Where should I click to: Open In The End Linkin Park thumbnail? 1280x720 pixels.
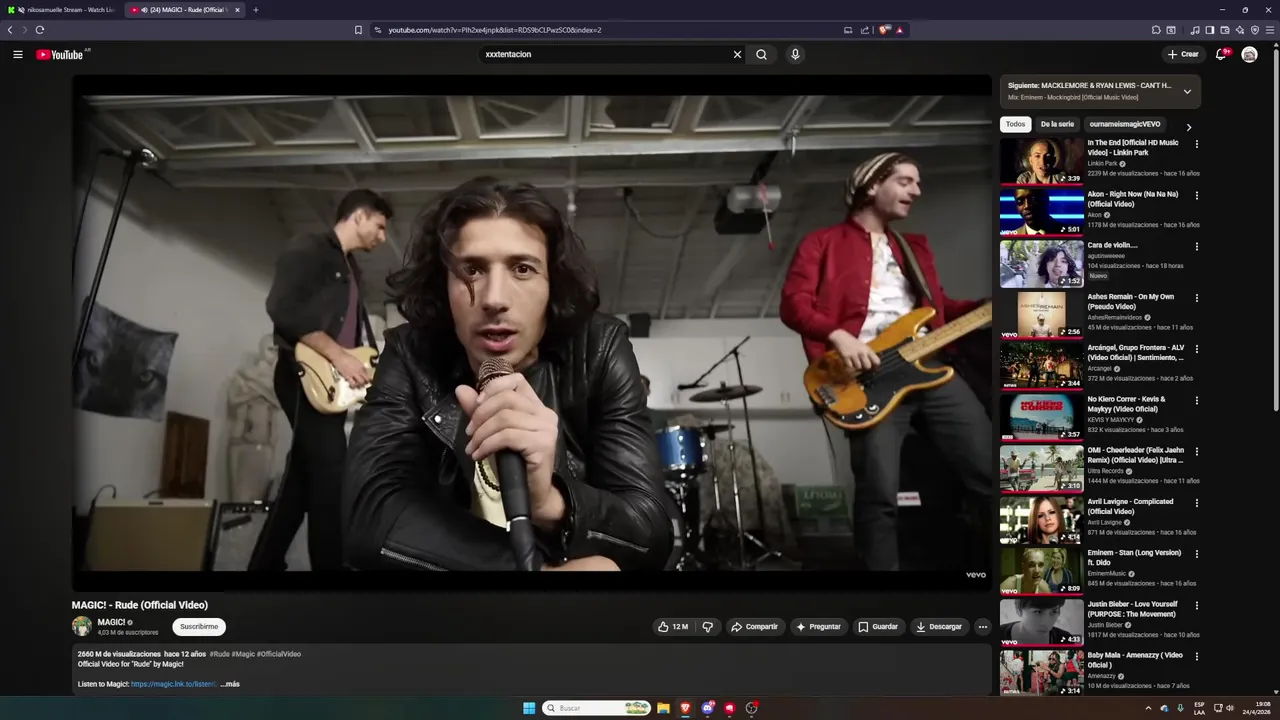tap(1041, 161)
